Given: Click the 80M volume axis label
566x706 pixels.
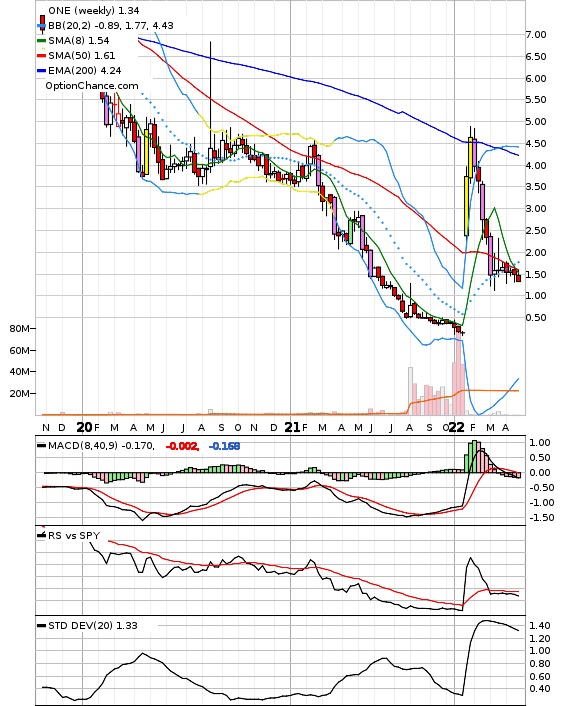Looking at the screenshot, I should click(x=20, y=329).
